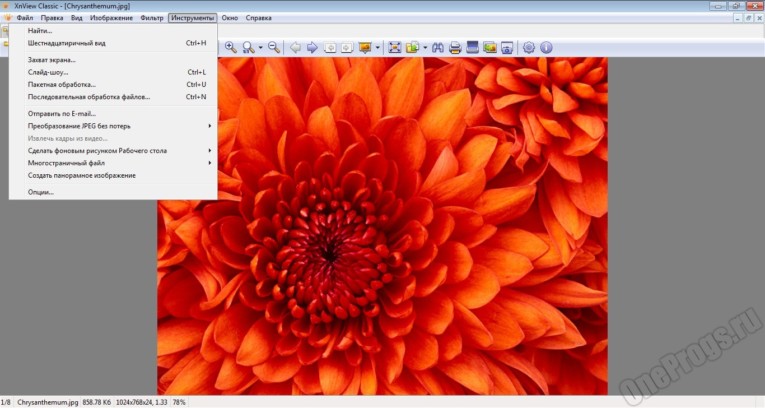Click the XnView app icon in the menu bar
The width and height of the screenshot is (765, 408).
coord(7,18)
